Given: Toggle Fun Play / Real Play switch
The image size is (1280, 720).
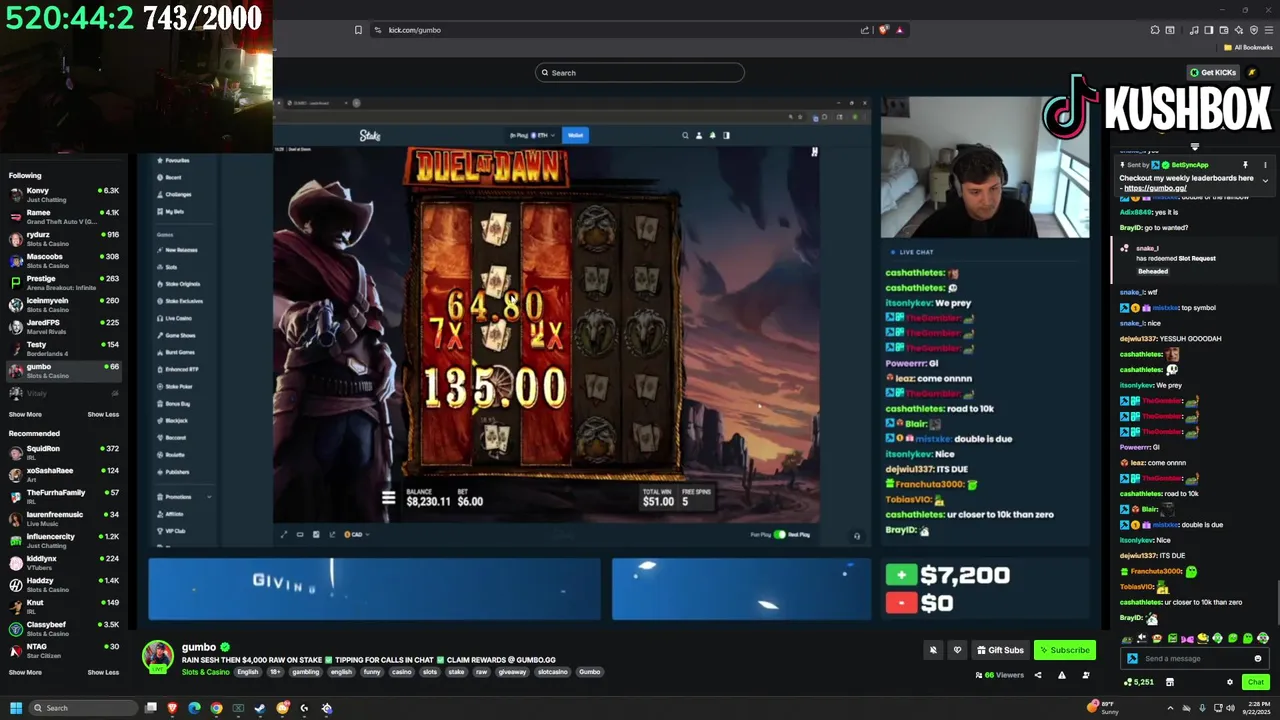Looking at the screenshot, I should pos(780,534).
